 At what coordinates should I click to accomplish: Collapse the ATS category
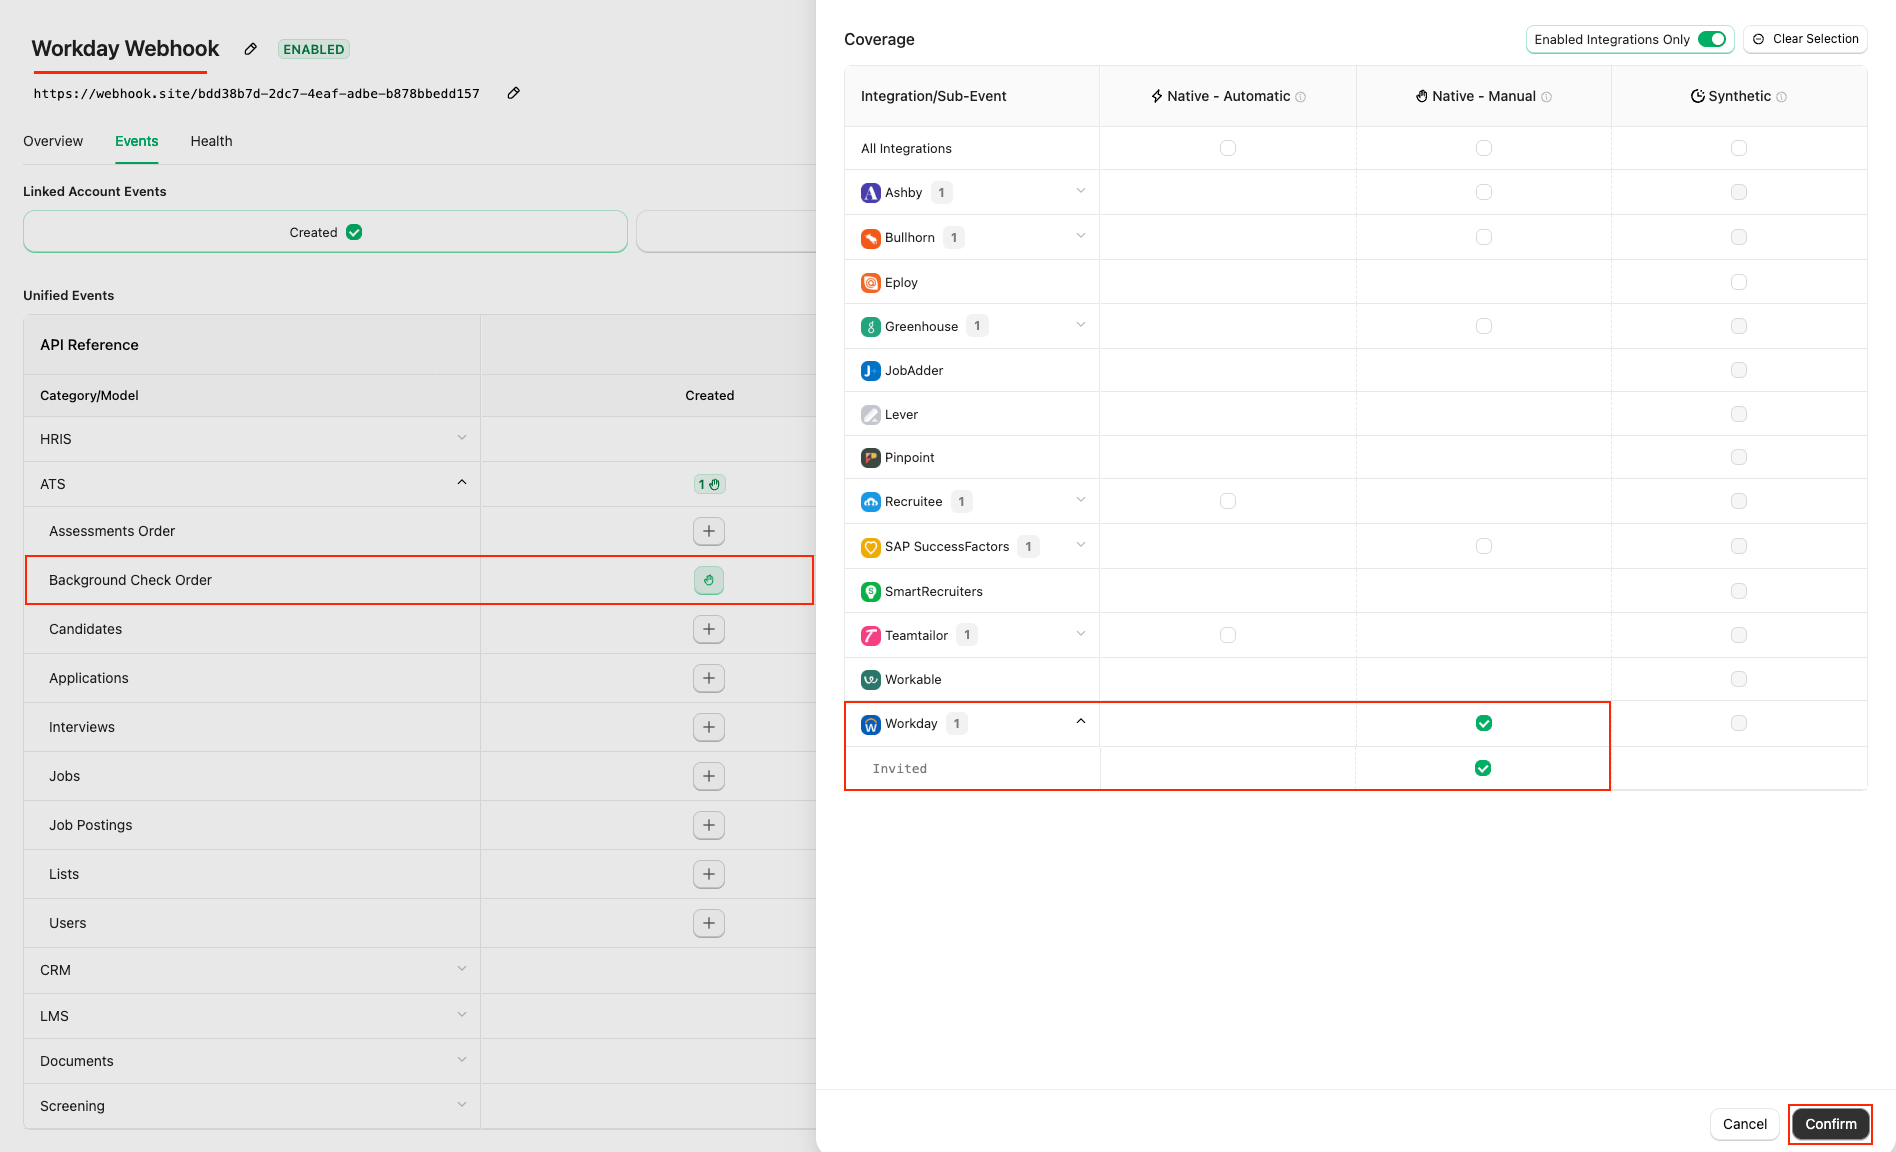462,482
